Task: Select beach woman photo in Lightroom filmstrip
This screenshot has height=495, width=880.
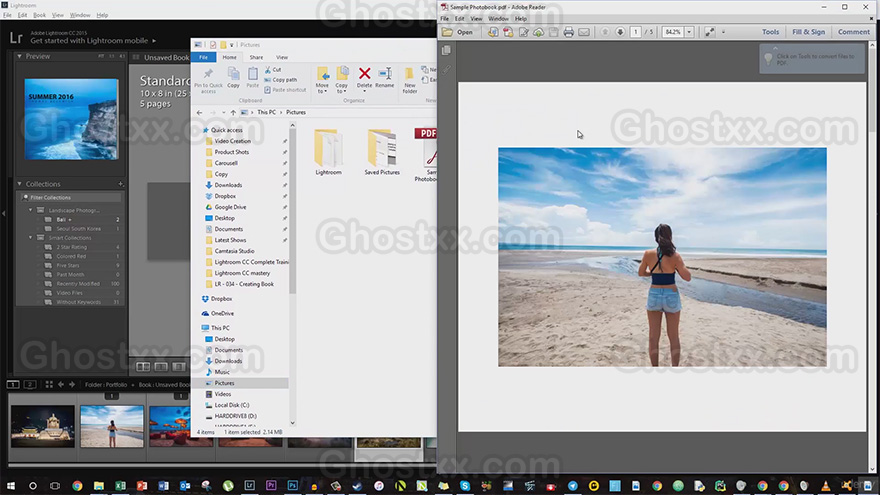Action: tap(112, 426)
